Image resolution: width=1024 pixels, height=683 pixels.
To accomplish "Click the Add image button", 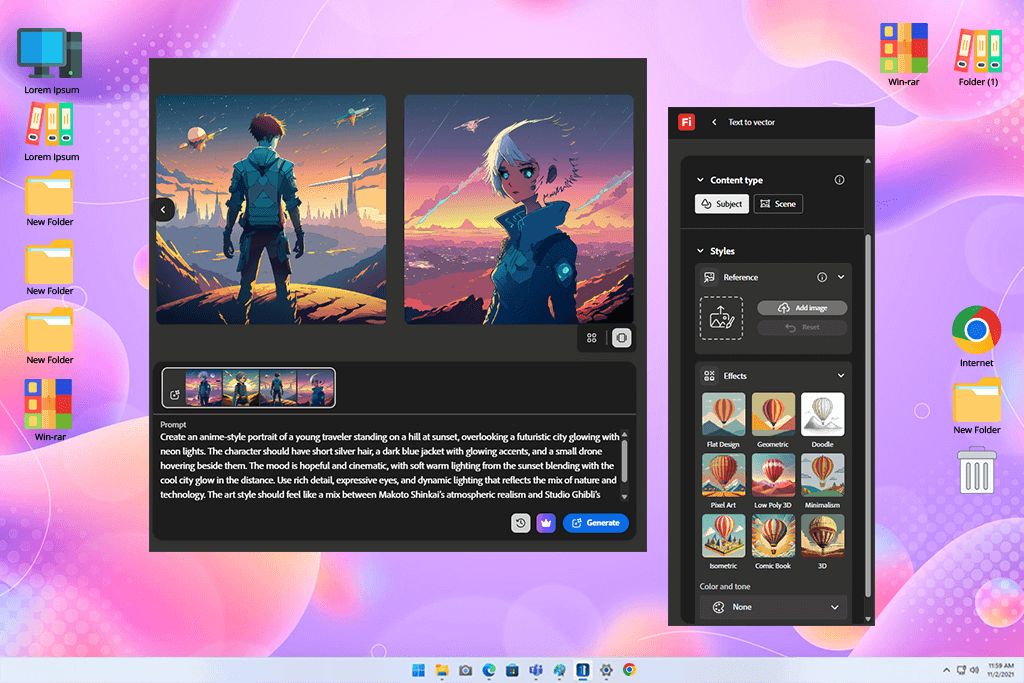I will click(x=802, y=308).
